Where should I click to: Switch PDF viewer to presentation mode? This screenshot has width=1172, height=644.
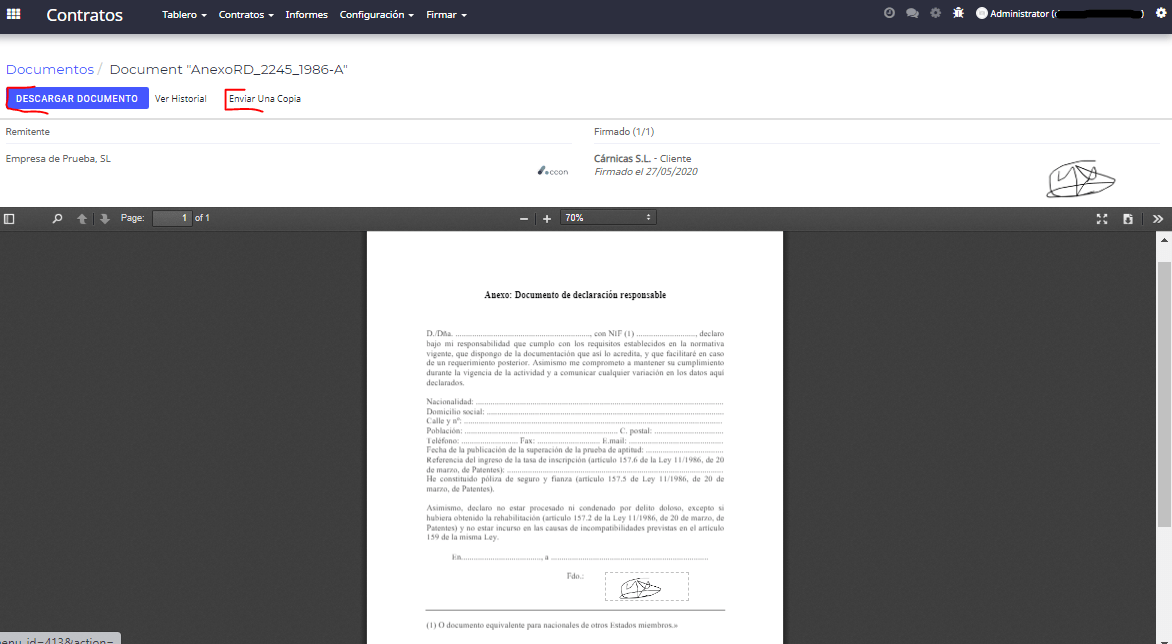tap(1102, 219)
